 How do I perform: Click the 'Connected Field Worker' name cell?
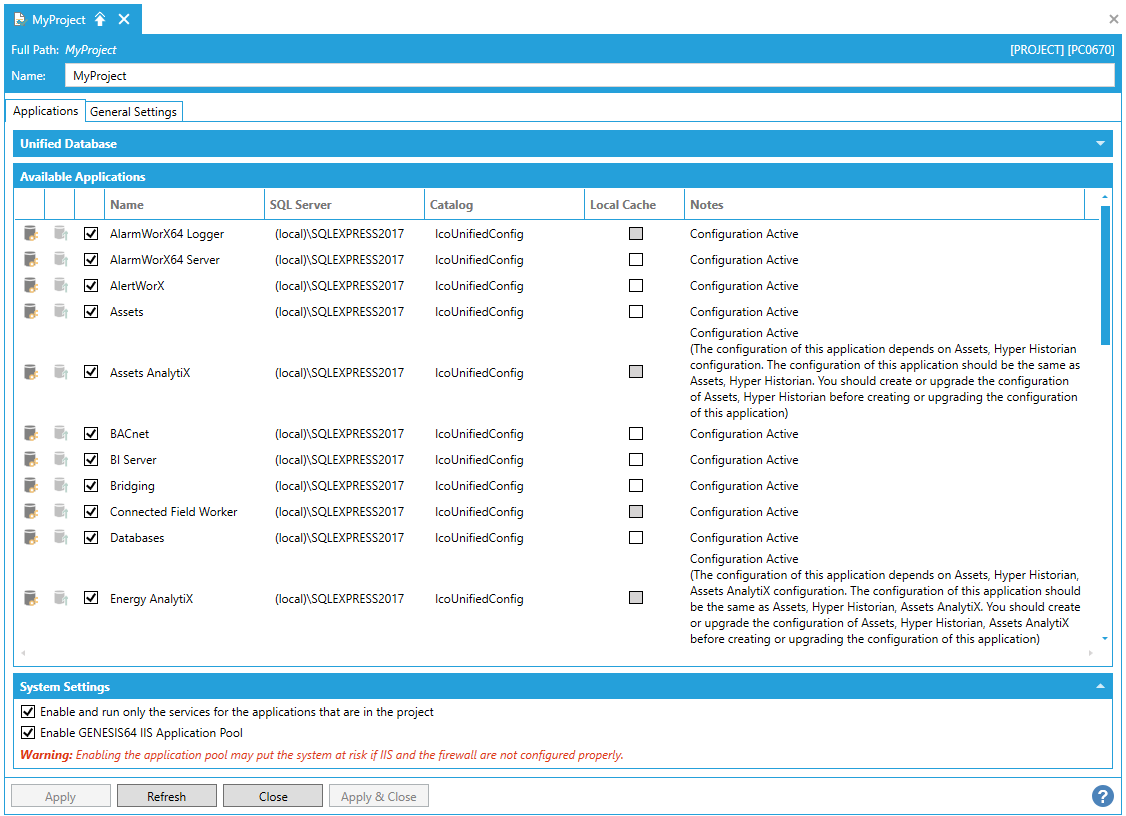[173, 511]
